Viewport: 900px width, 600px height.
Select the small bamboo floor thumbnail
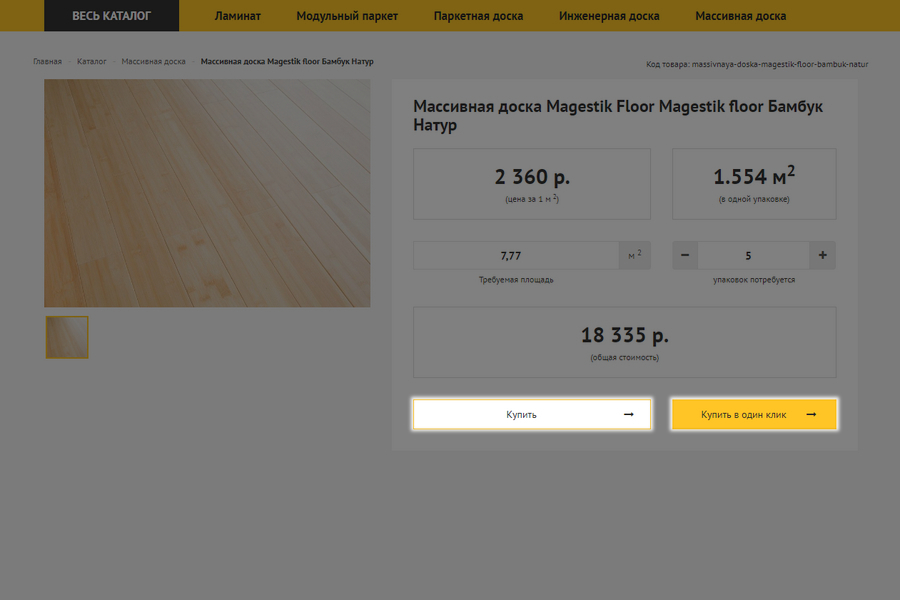[x=67, y=337]
